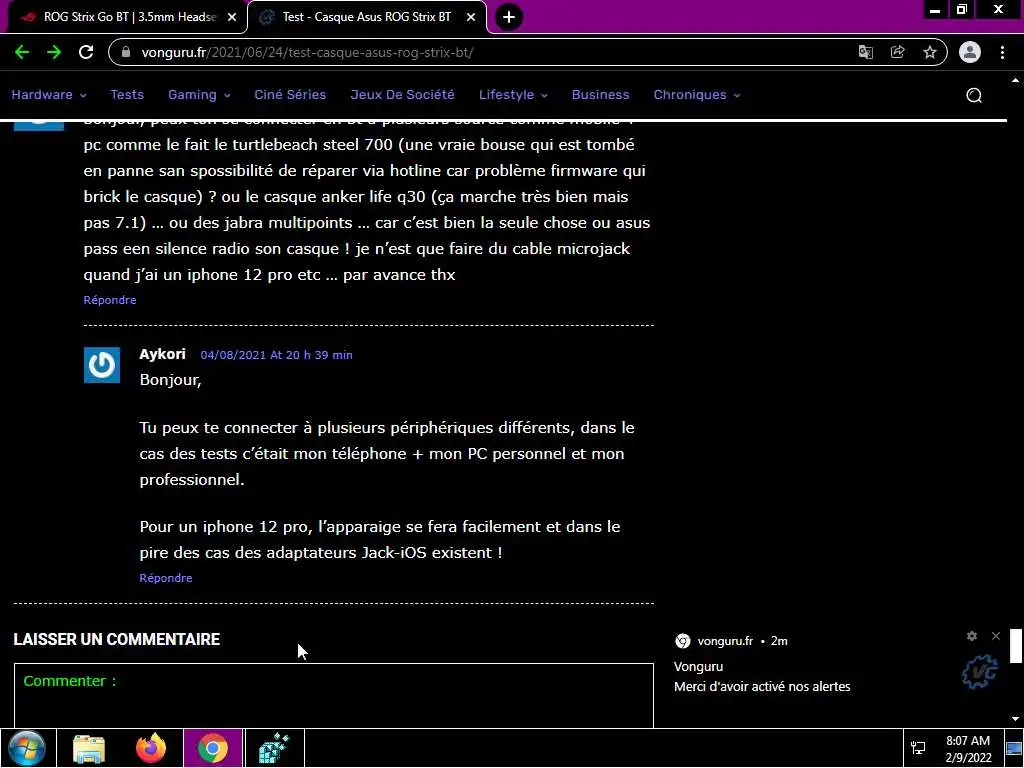Click Répondre under Aykori's reply

coord(166,578)
